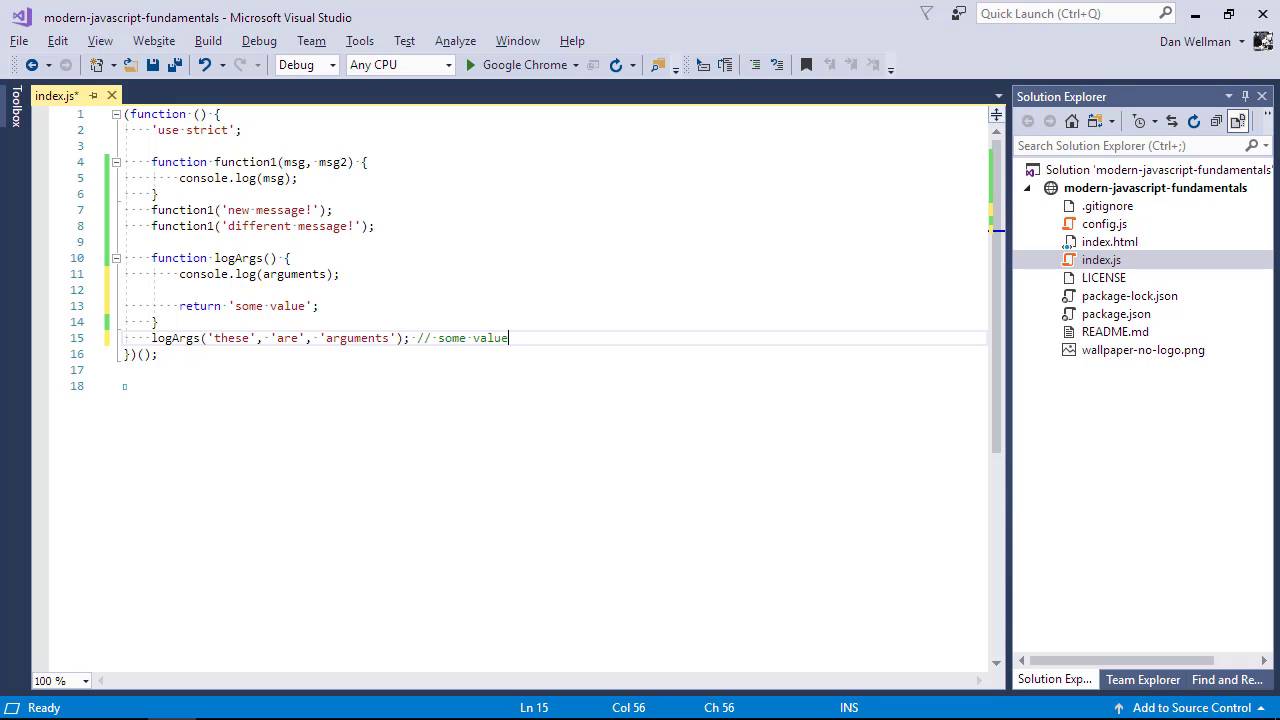Toggle auto hide pin on Solution Explorer
Image resolution: width=1280 pixels, height=720 pixels.
1245,96
